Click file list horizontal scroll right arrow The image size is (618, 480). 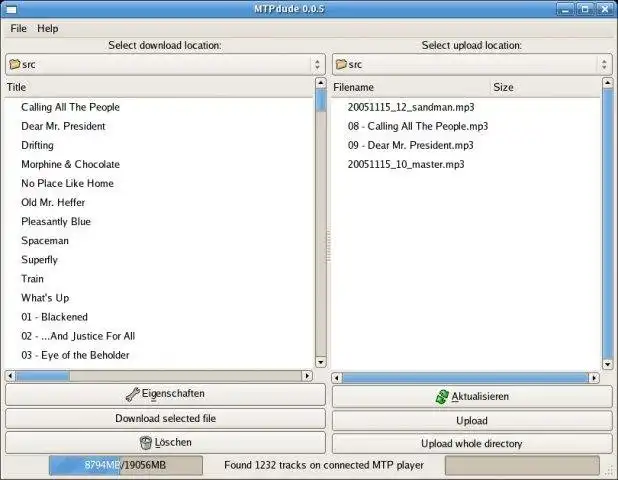(x=594, y=378)
